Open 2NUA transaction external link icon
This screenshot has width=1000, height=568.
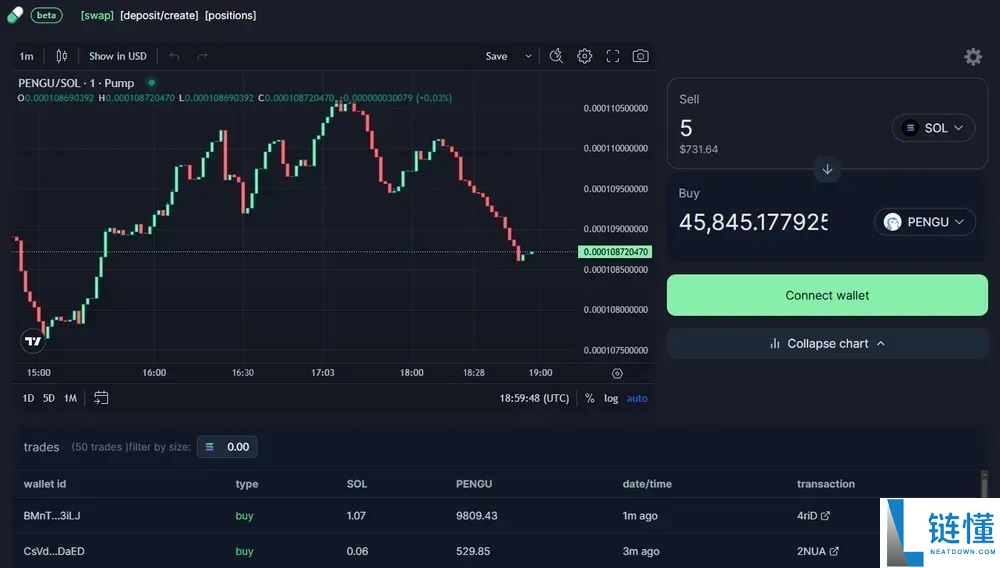coord(834,551)
